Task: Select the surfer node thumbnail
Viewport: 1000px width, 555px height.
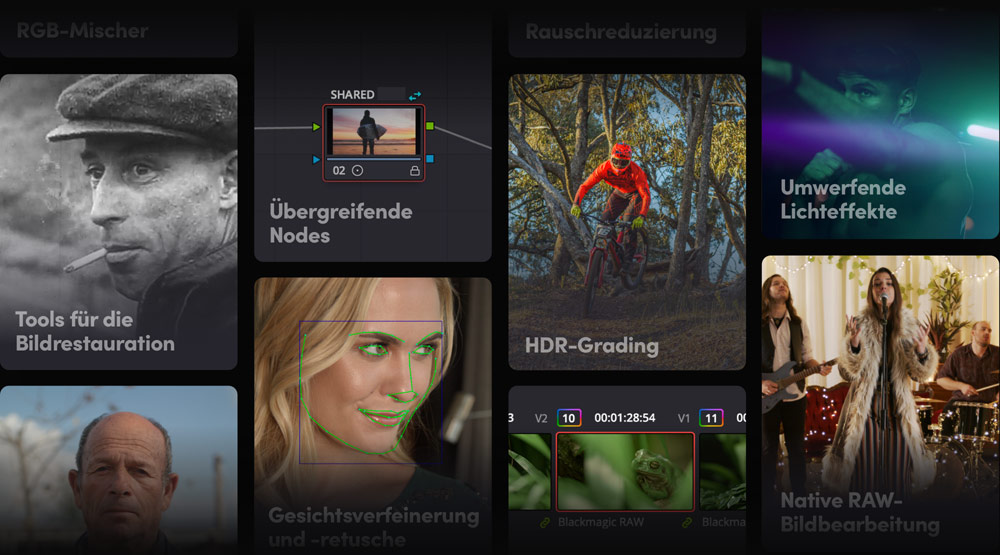Action: click(373, 131)
